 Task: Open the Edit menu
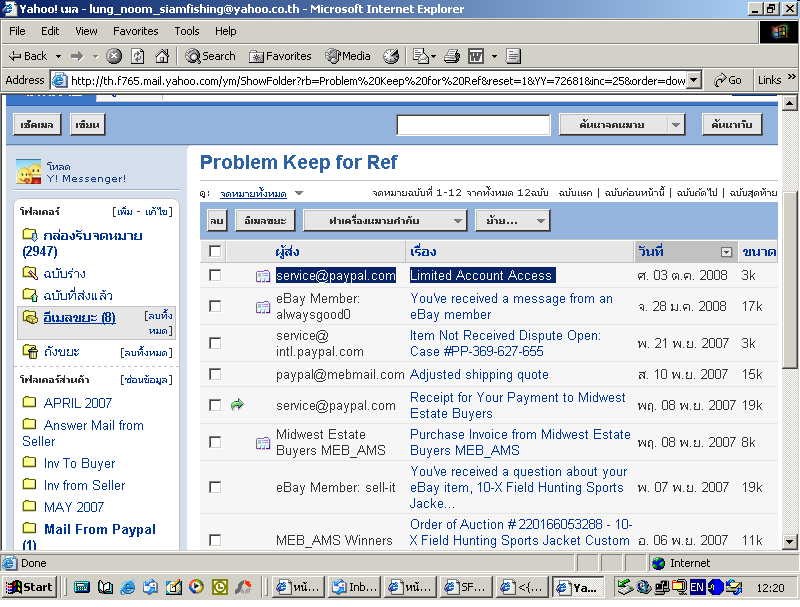tap(50, 32)
